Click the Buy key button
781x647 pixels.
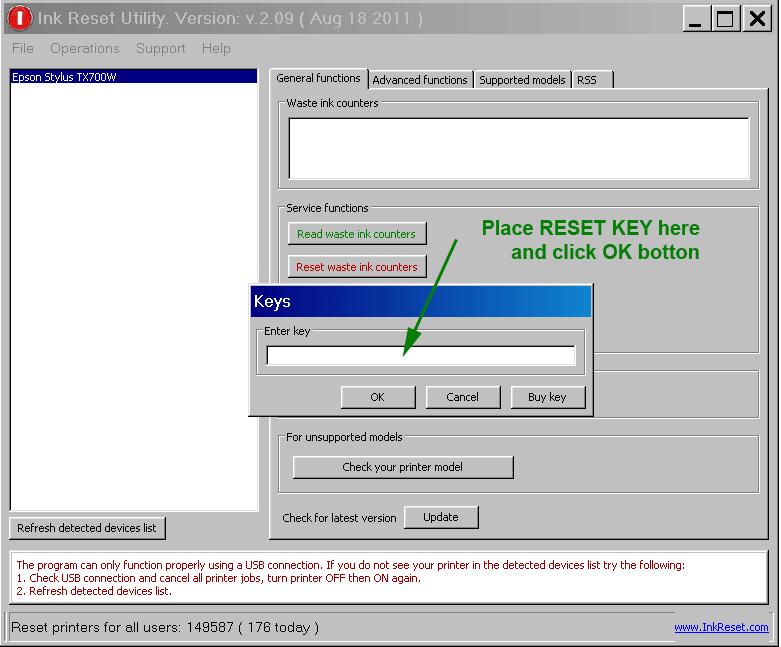tap(547, 397)
